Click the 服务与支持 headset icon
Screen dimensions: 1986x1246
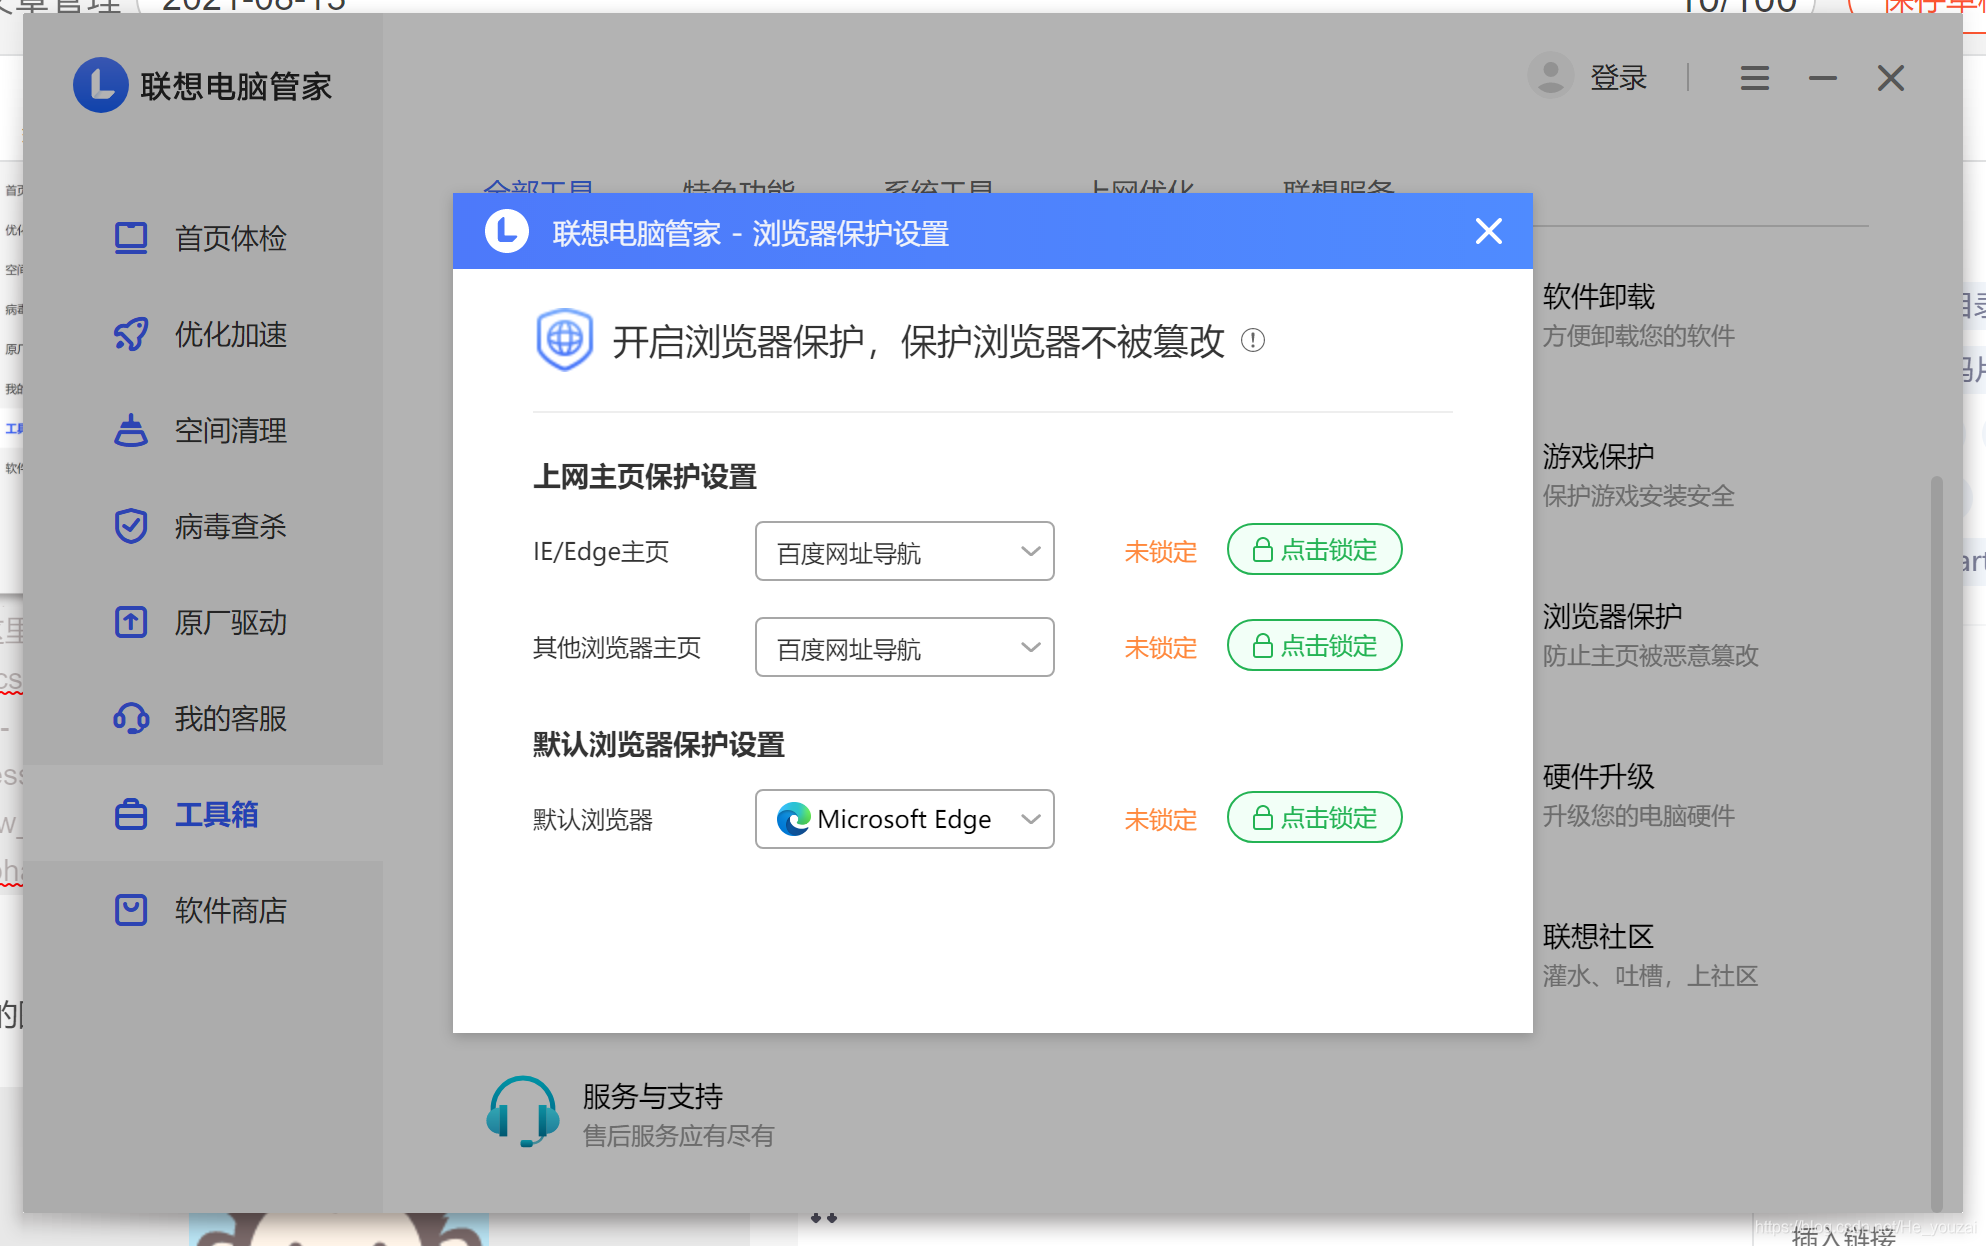[x=522, y=1111]
